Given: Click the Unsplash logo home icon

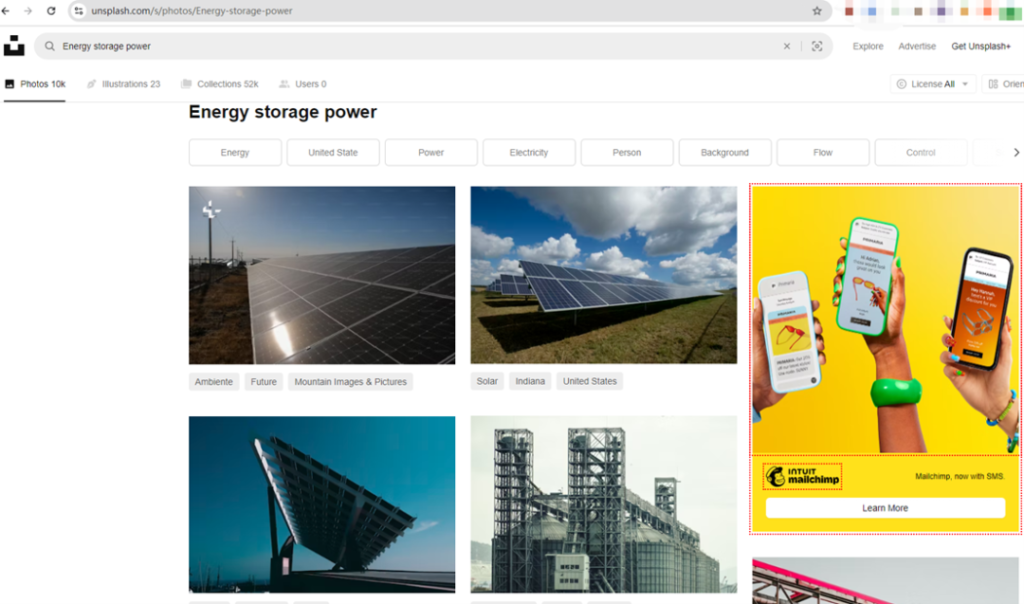Looking at the screenshot, I should click(14, 46).
